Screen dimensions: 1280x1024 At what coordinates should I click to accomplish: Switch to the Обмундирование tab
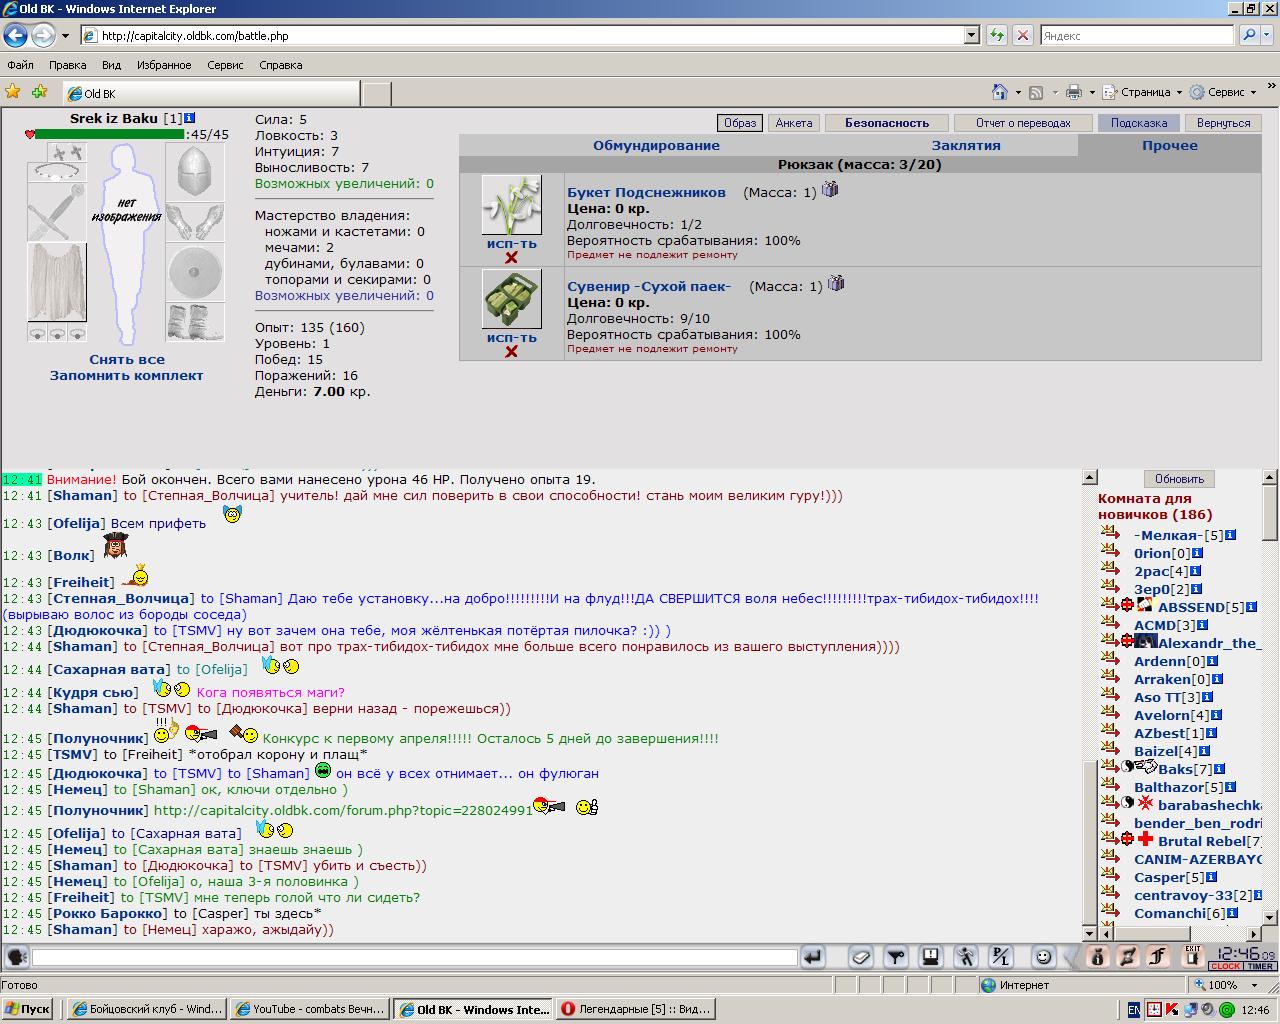656,145
